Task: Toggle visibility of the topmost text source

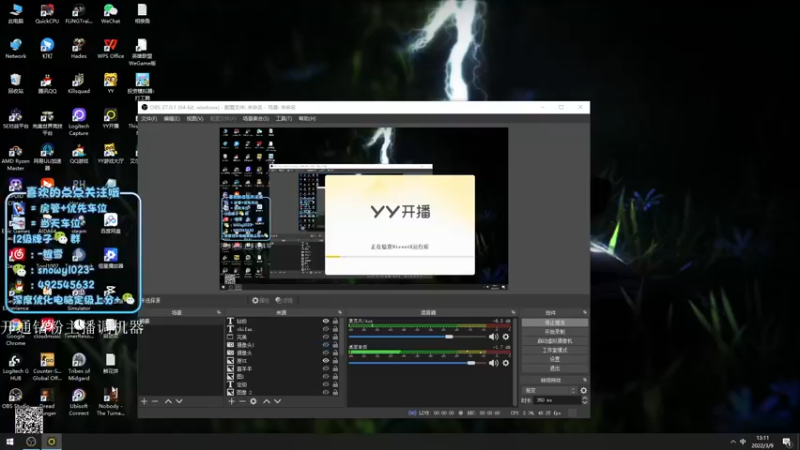Action: pos(326,321)
